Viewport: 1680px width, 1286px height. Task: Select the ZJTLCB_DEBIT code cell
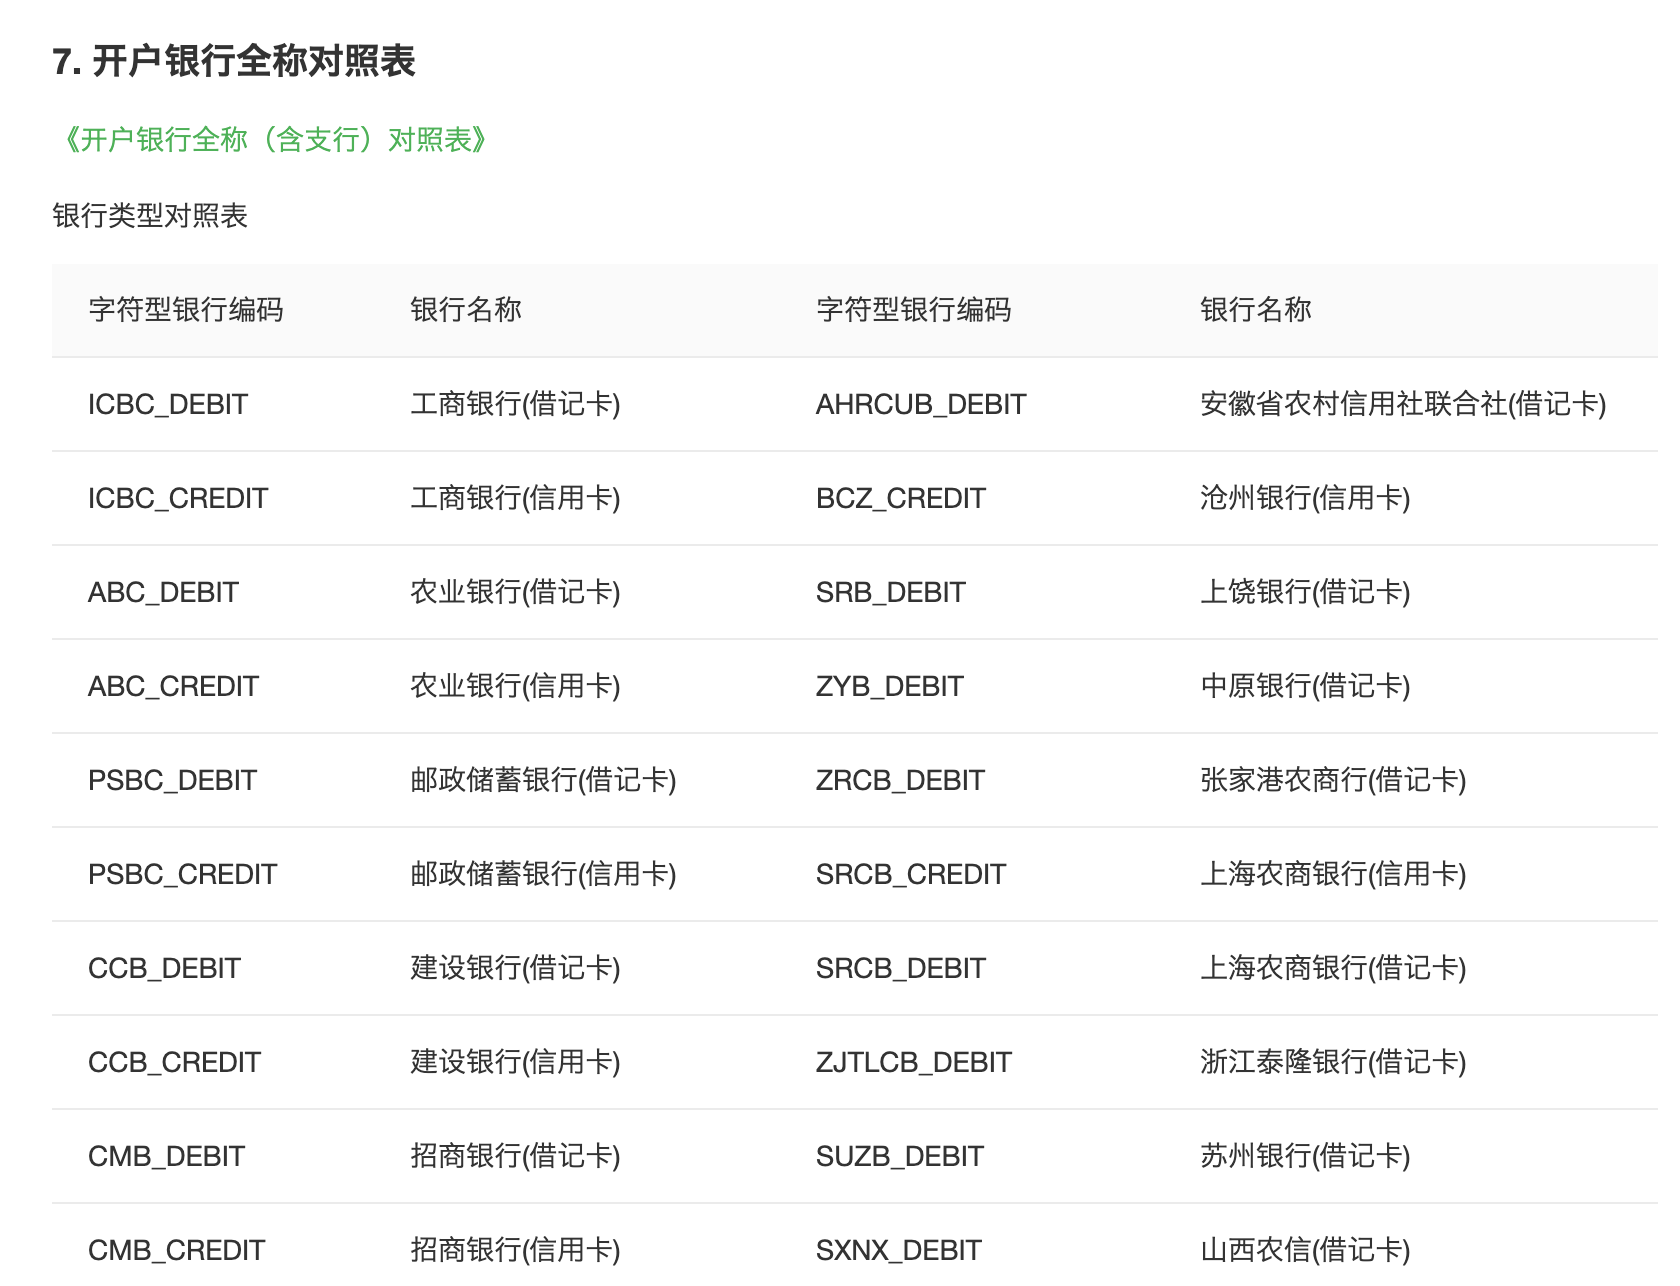coord(914,1062)
